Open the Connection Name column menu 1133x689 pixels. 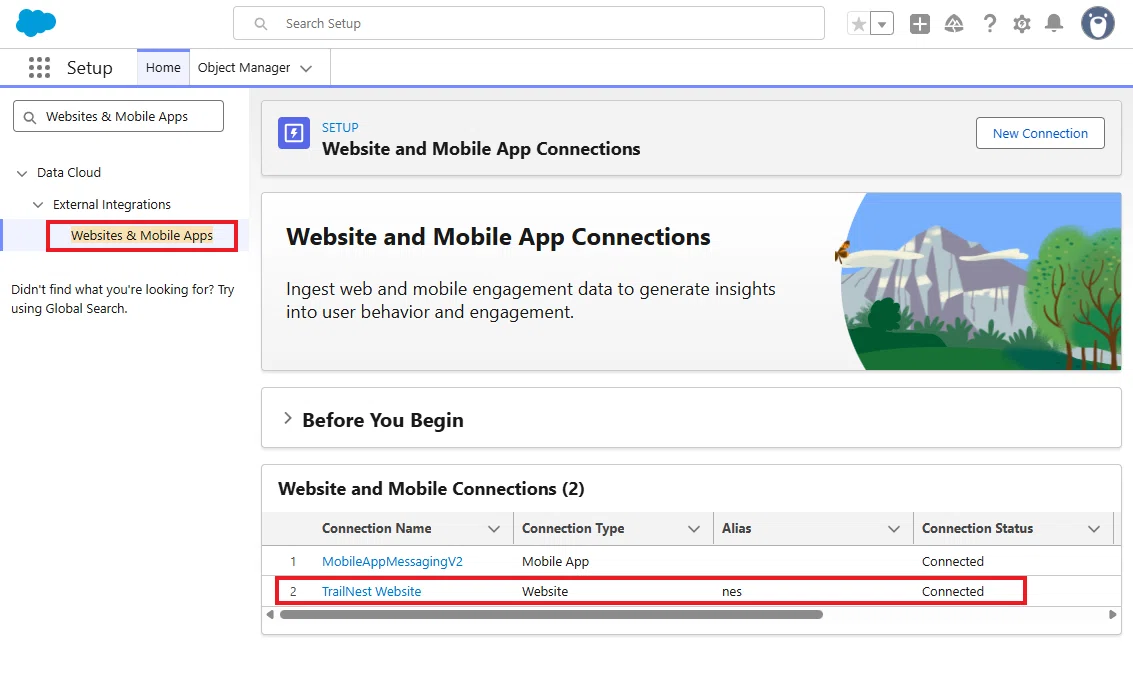pos(494,529)
